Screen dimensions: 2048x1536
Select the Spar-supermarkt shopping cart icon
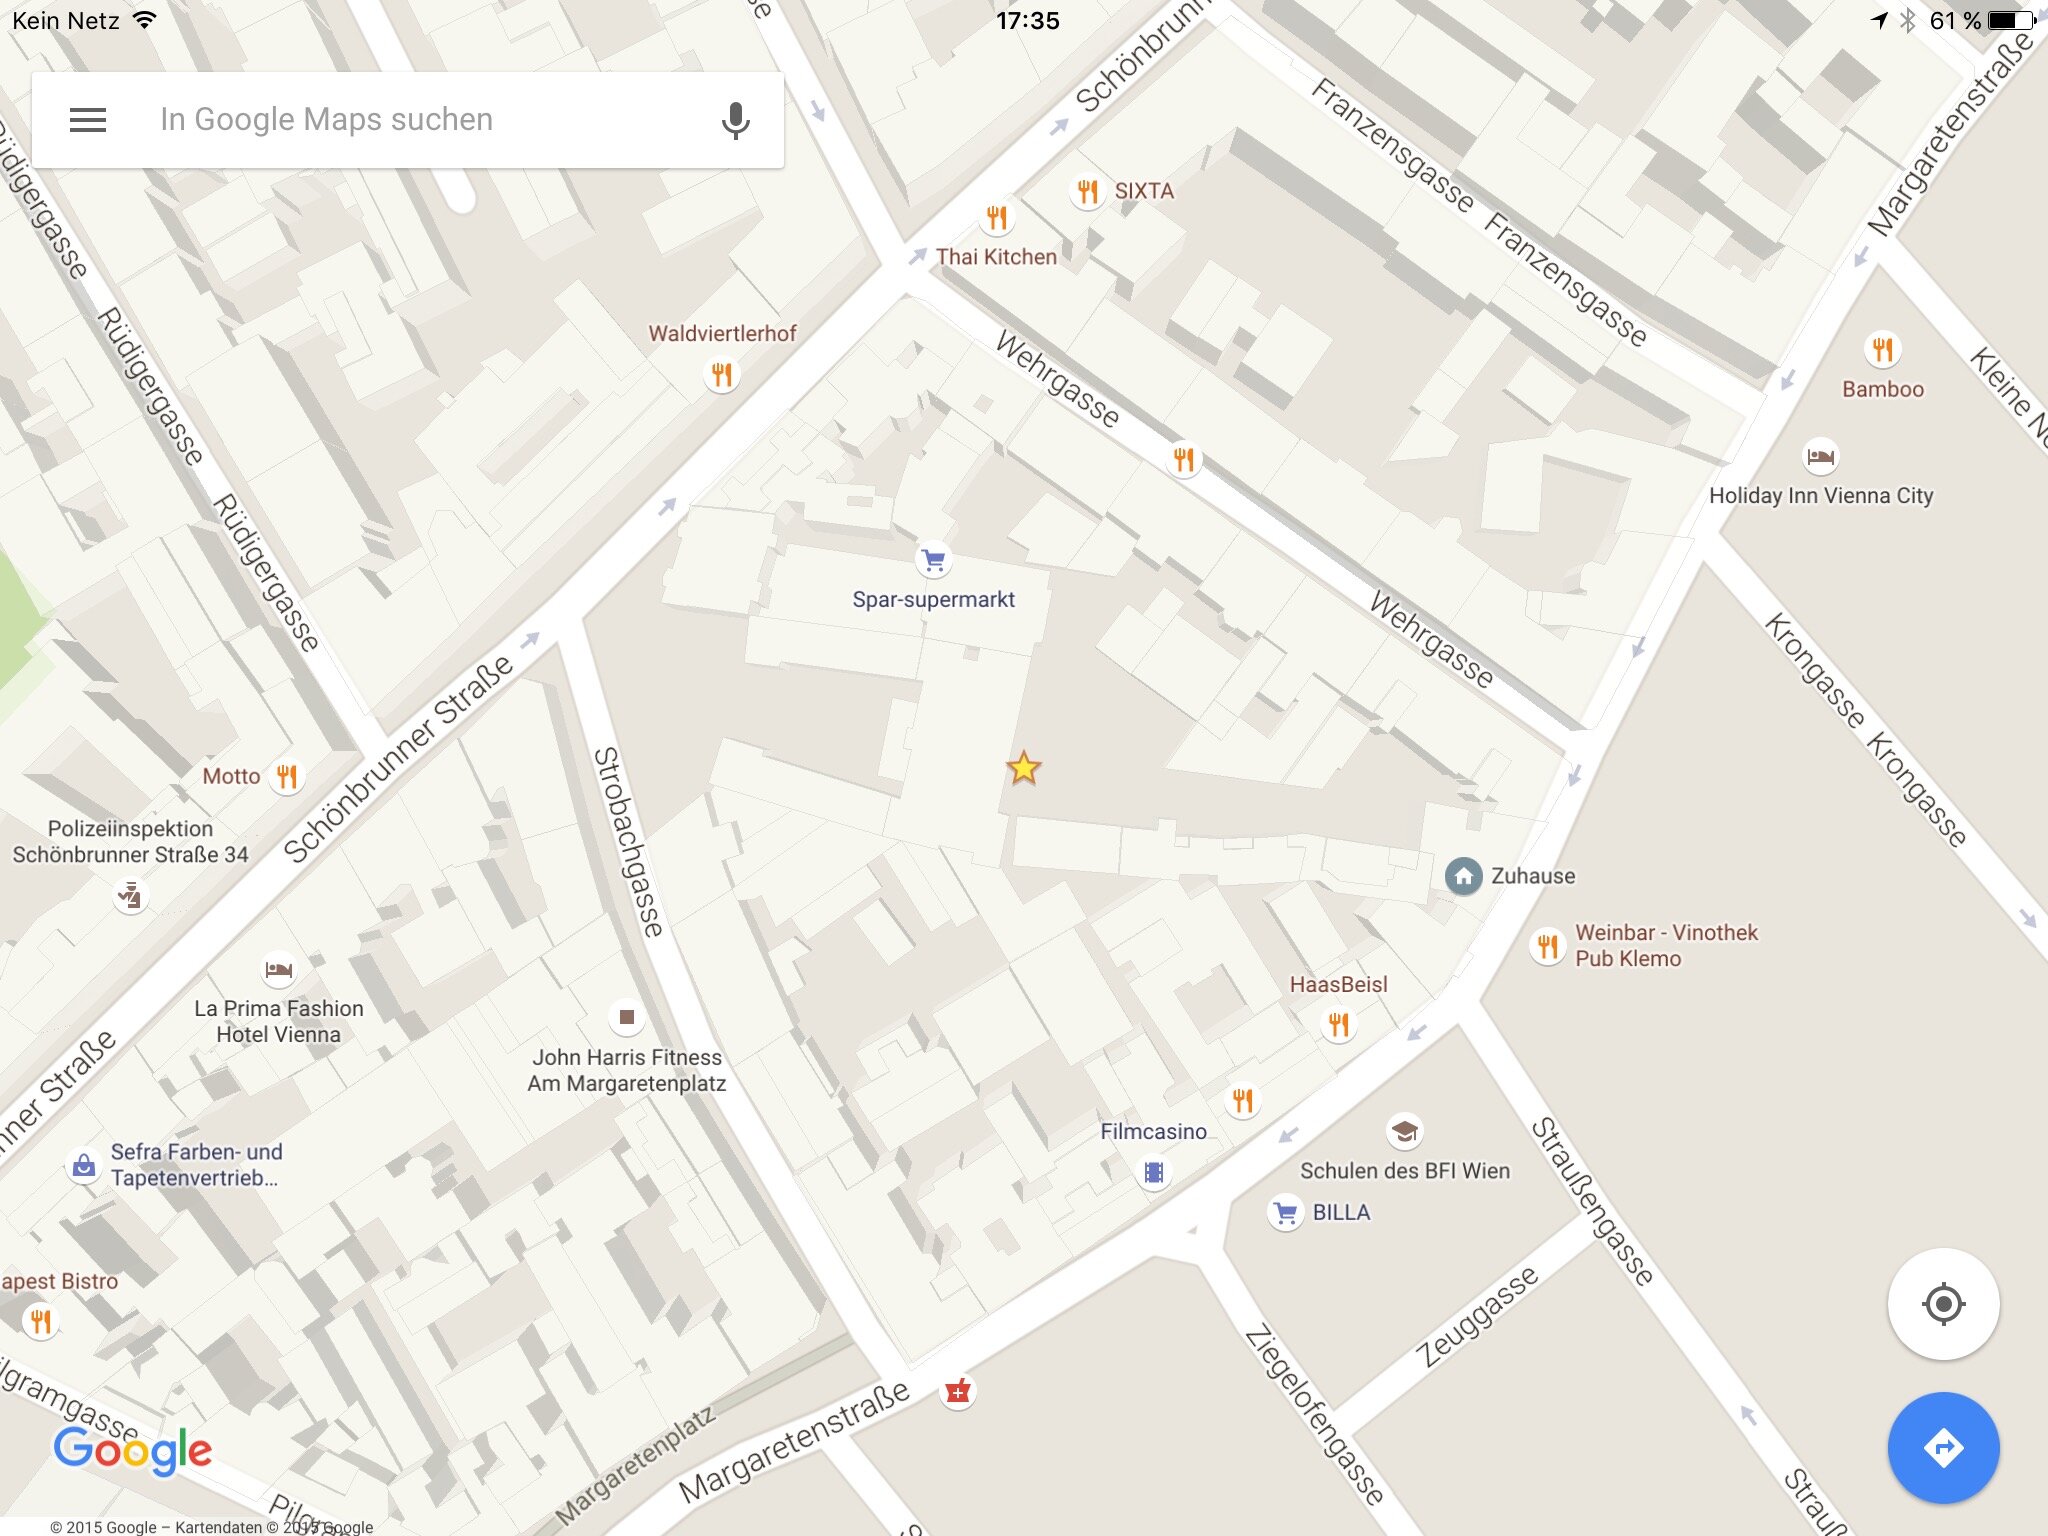click(933, 560)
